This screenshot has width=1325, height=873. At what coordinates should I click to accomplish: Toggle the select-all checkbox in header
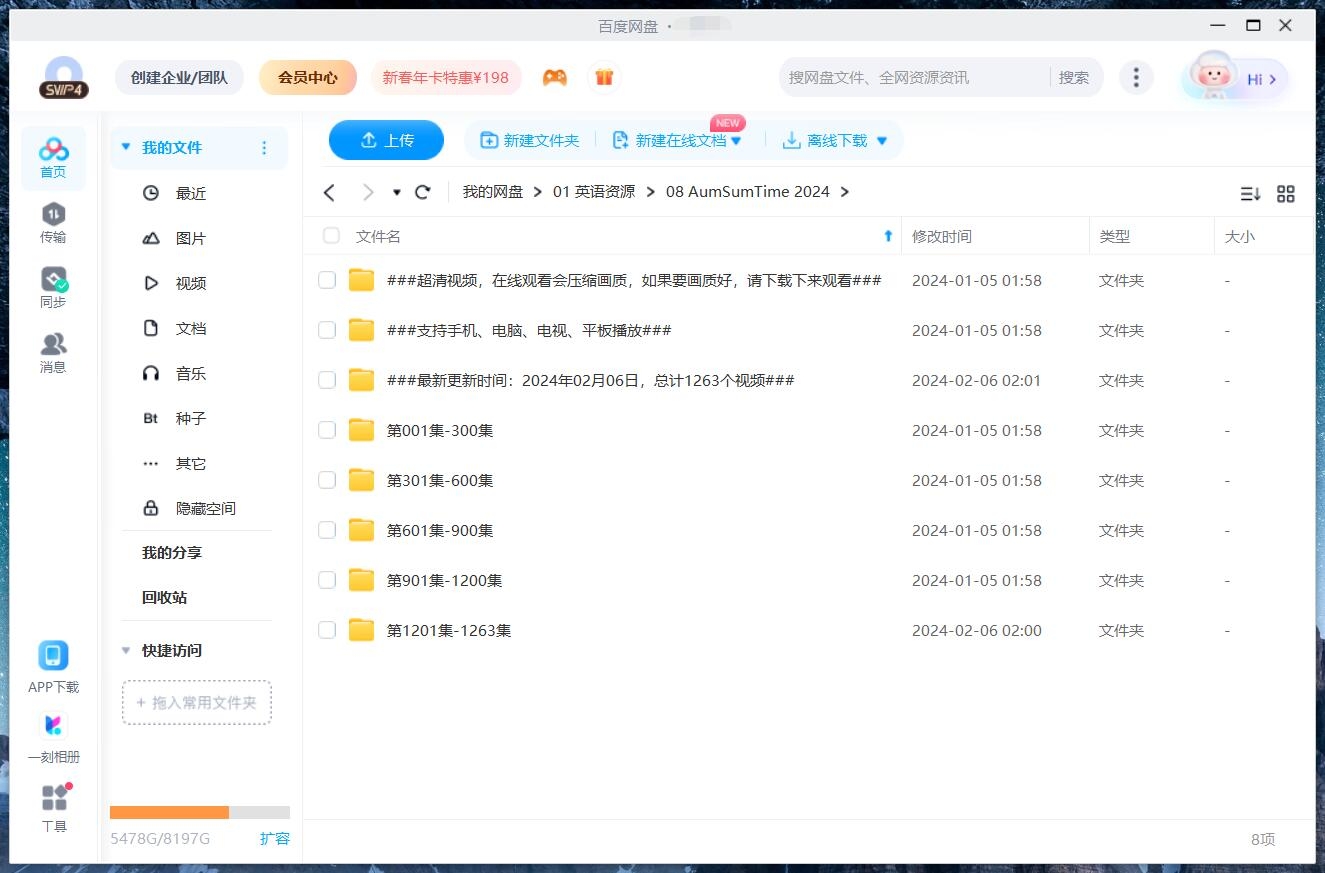tap(331, 236)
